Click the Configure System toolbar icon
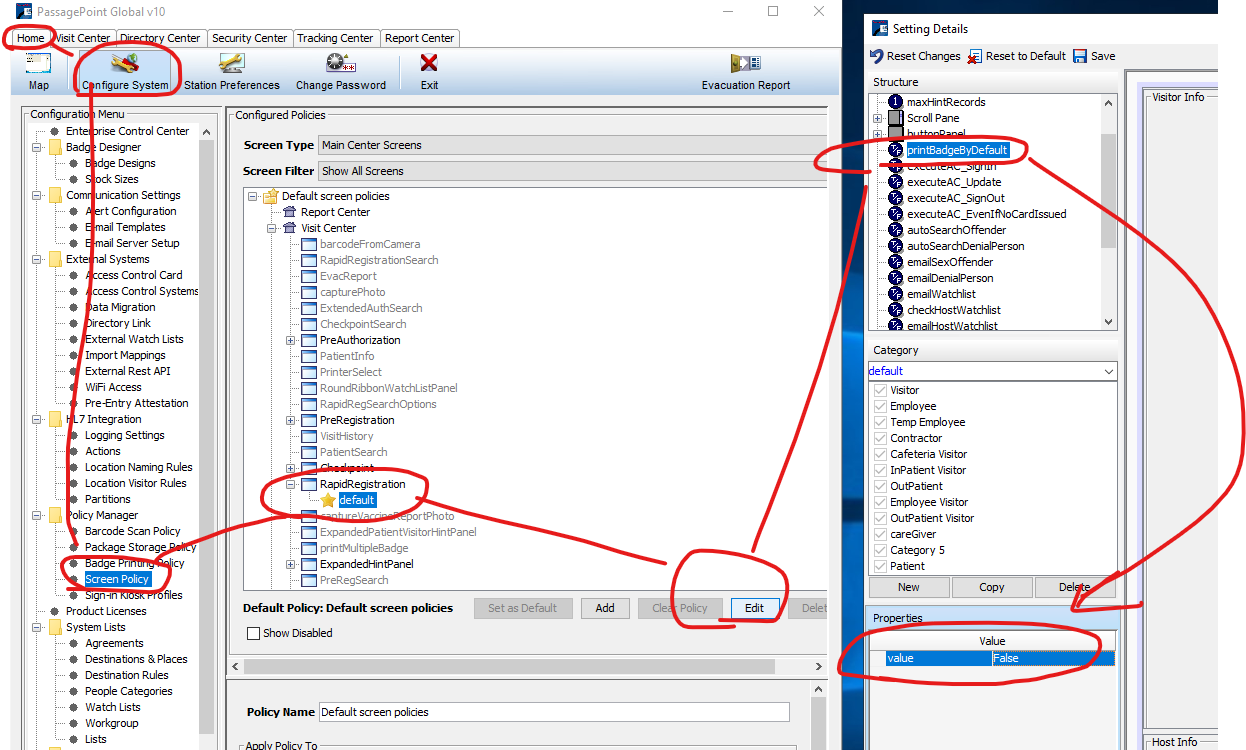The width and height of the screenshot is (1246, 750). point(125,64)
